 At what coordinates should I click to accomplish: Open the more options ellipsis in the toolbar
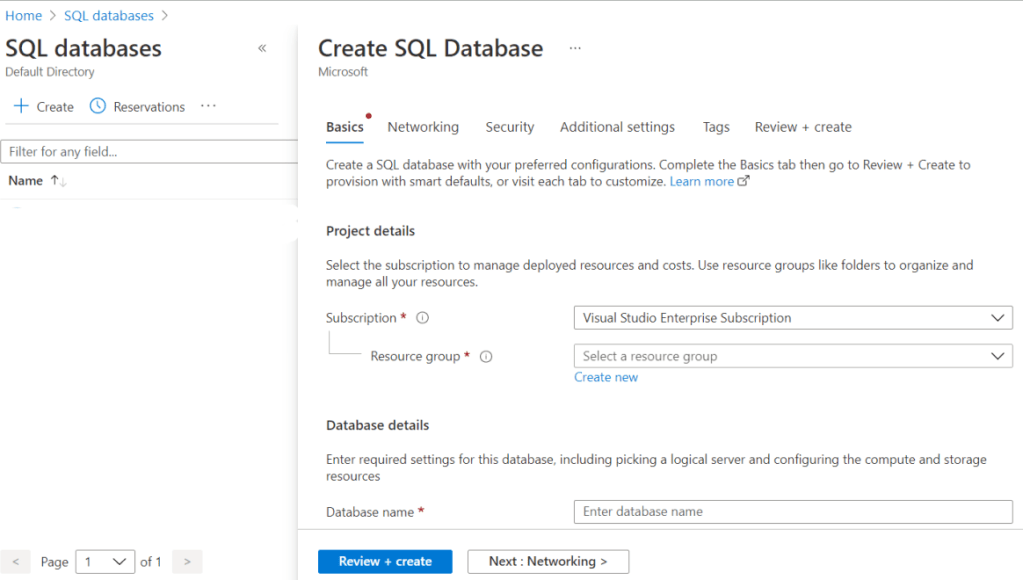point(208,106)
